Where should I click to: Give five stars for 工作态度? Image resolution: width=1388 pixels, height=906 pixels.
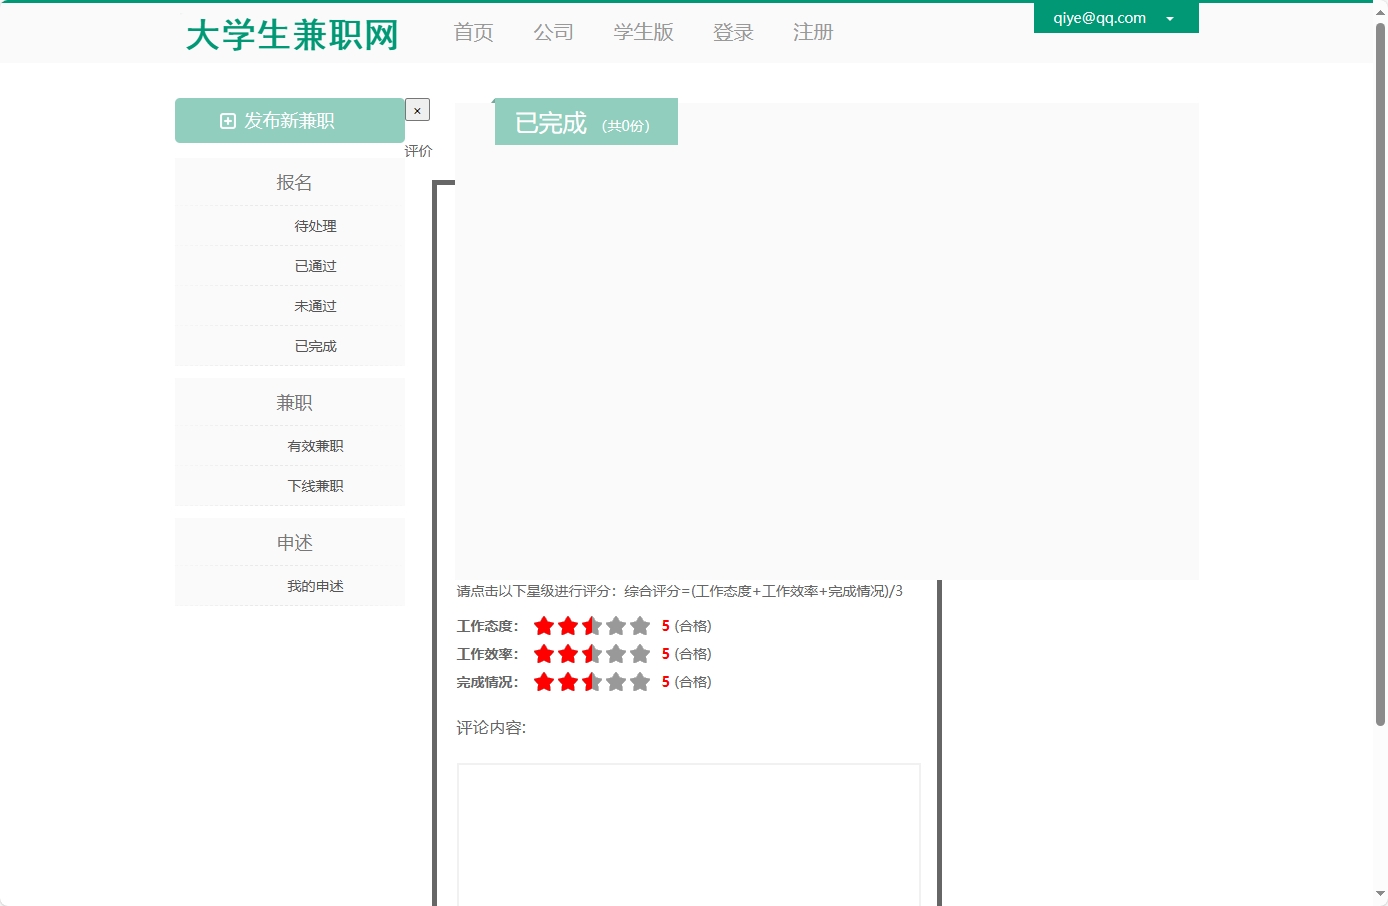coord(639,625)
